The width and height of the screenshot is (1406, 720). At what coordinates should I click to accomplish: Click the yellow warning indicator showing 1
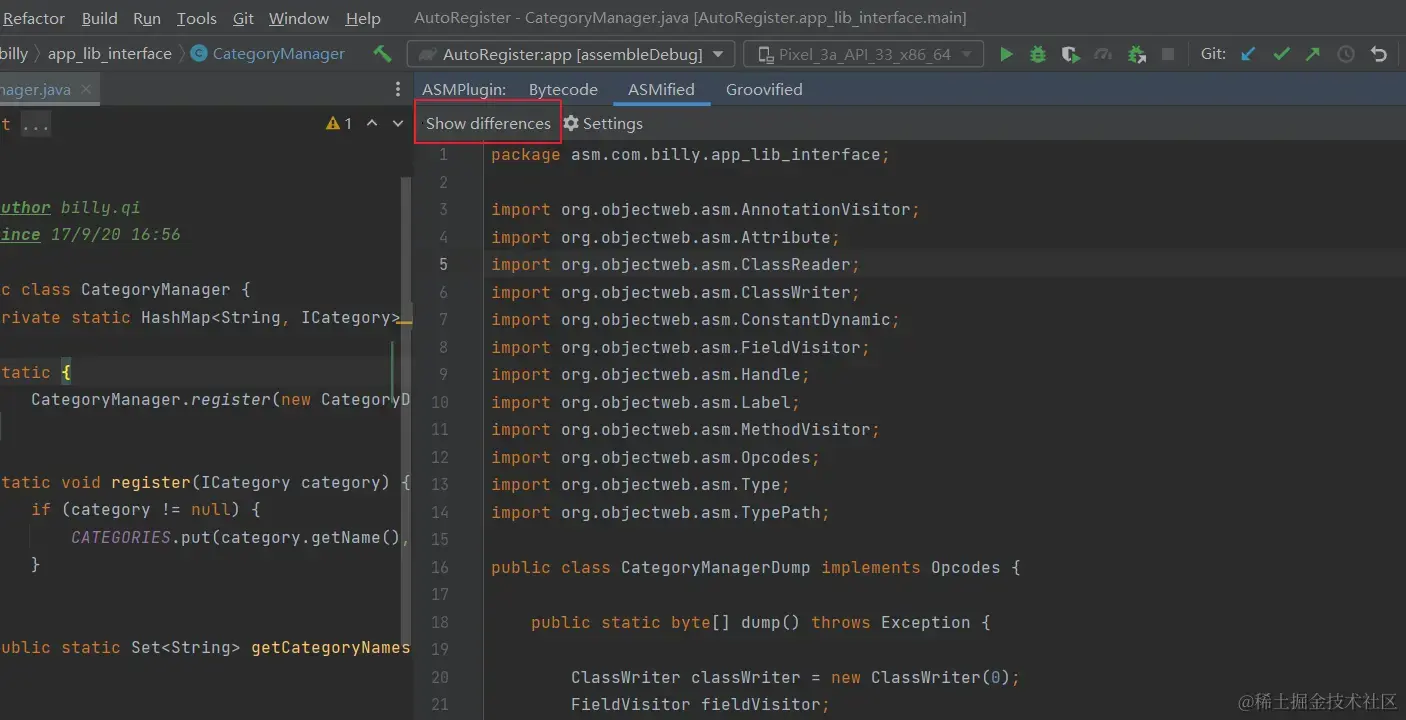coord(339,124)
